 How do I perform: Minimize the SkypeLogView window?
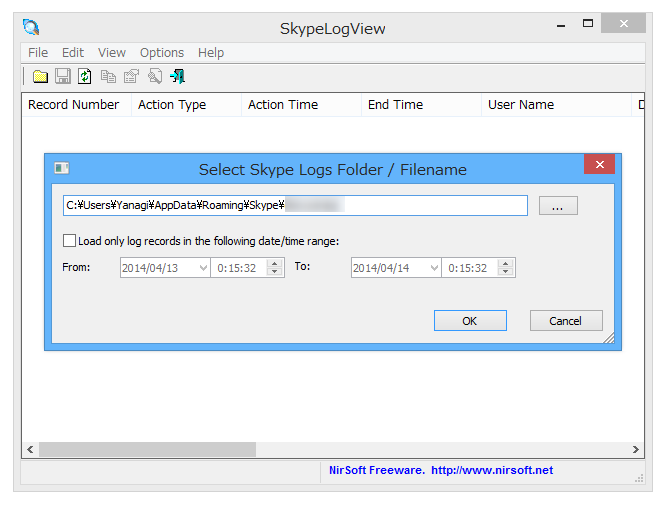coord(561,25)
